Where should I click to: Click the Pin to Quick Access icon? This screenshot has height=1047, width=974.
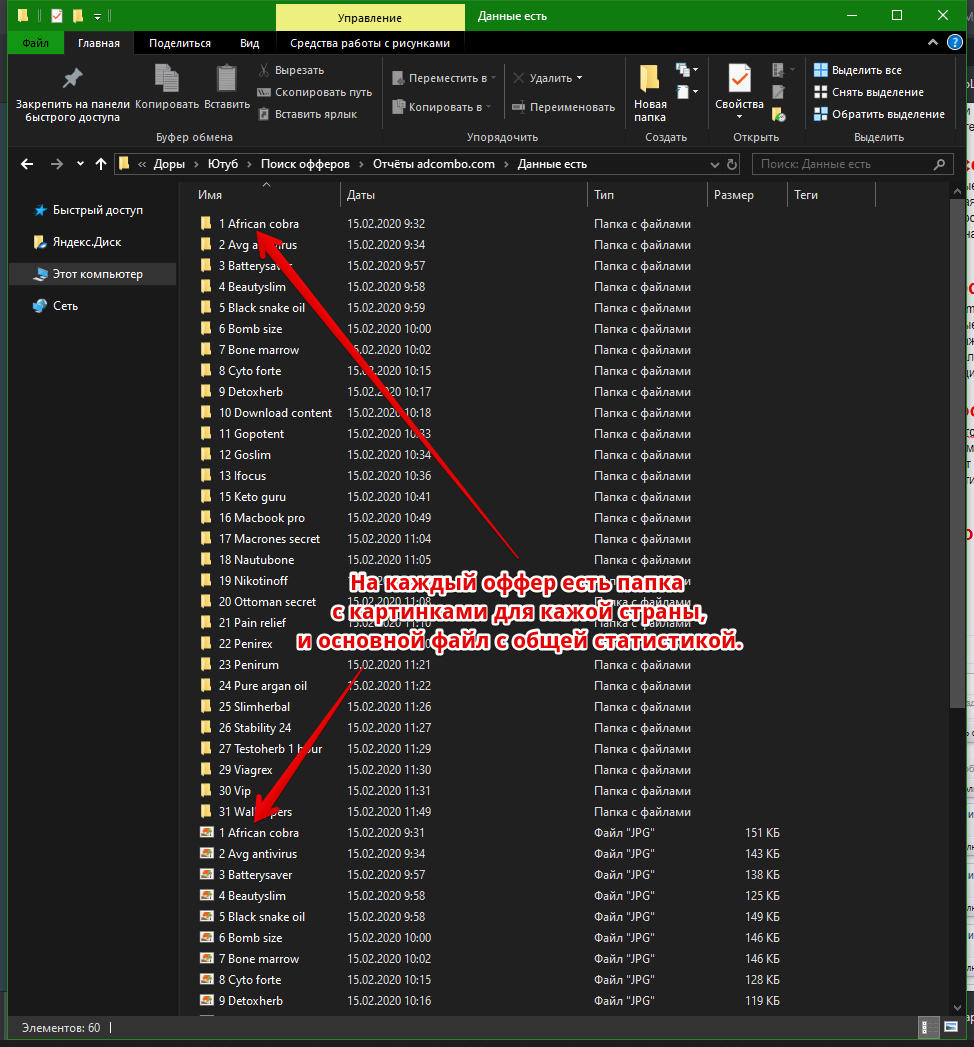click(72, 79)
